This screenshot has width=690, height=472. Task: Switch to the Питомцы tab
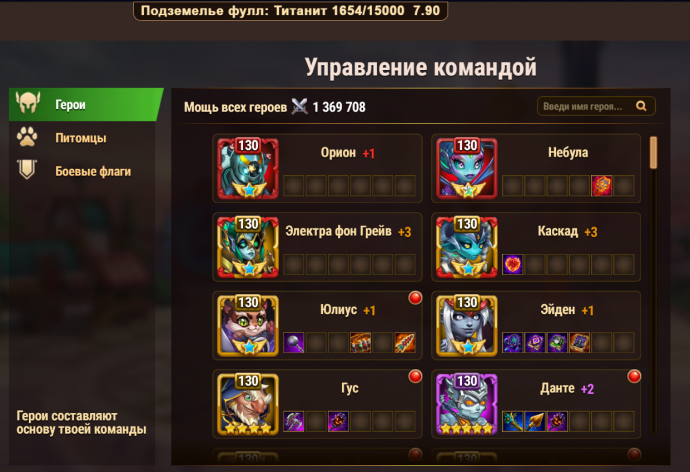(81, 138)
